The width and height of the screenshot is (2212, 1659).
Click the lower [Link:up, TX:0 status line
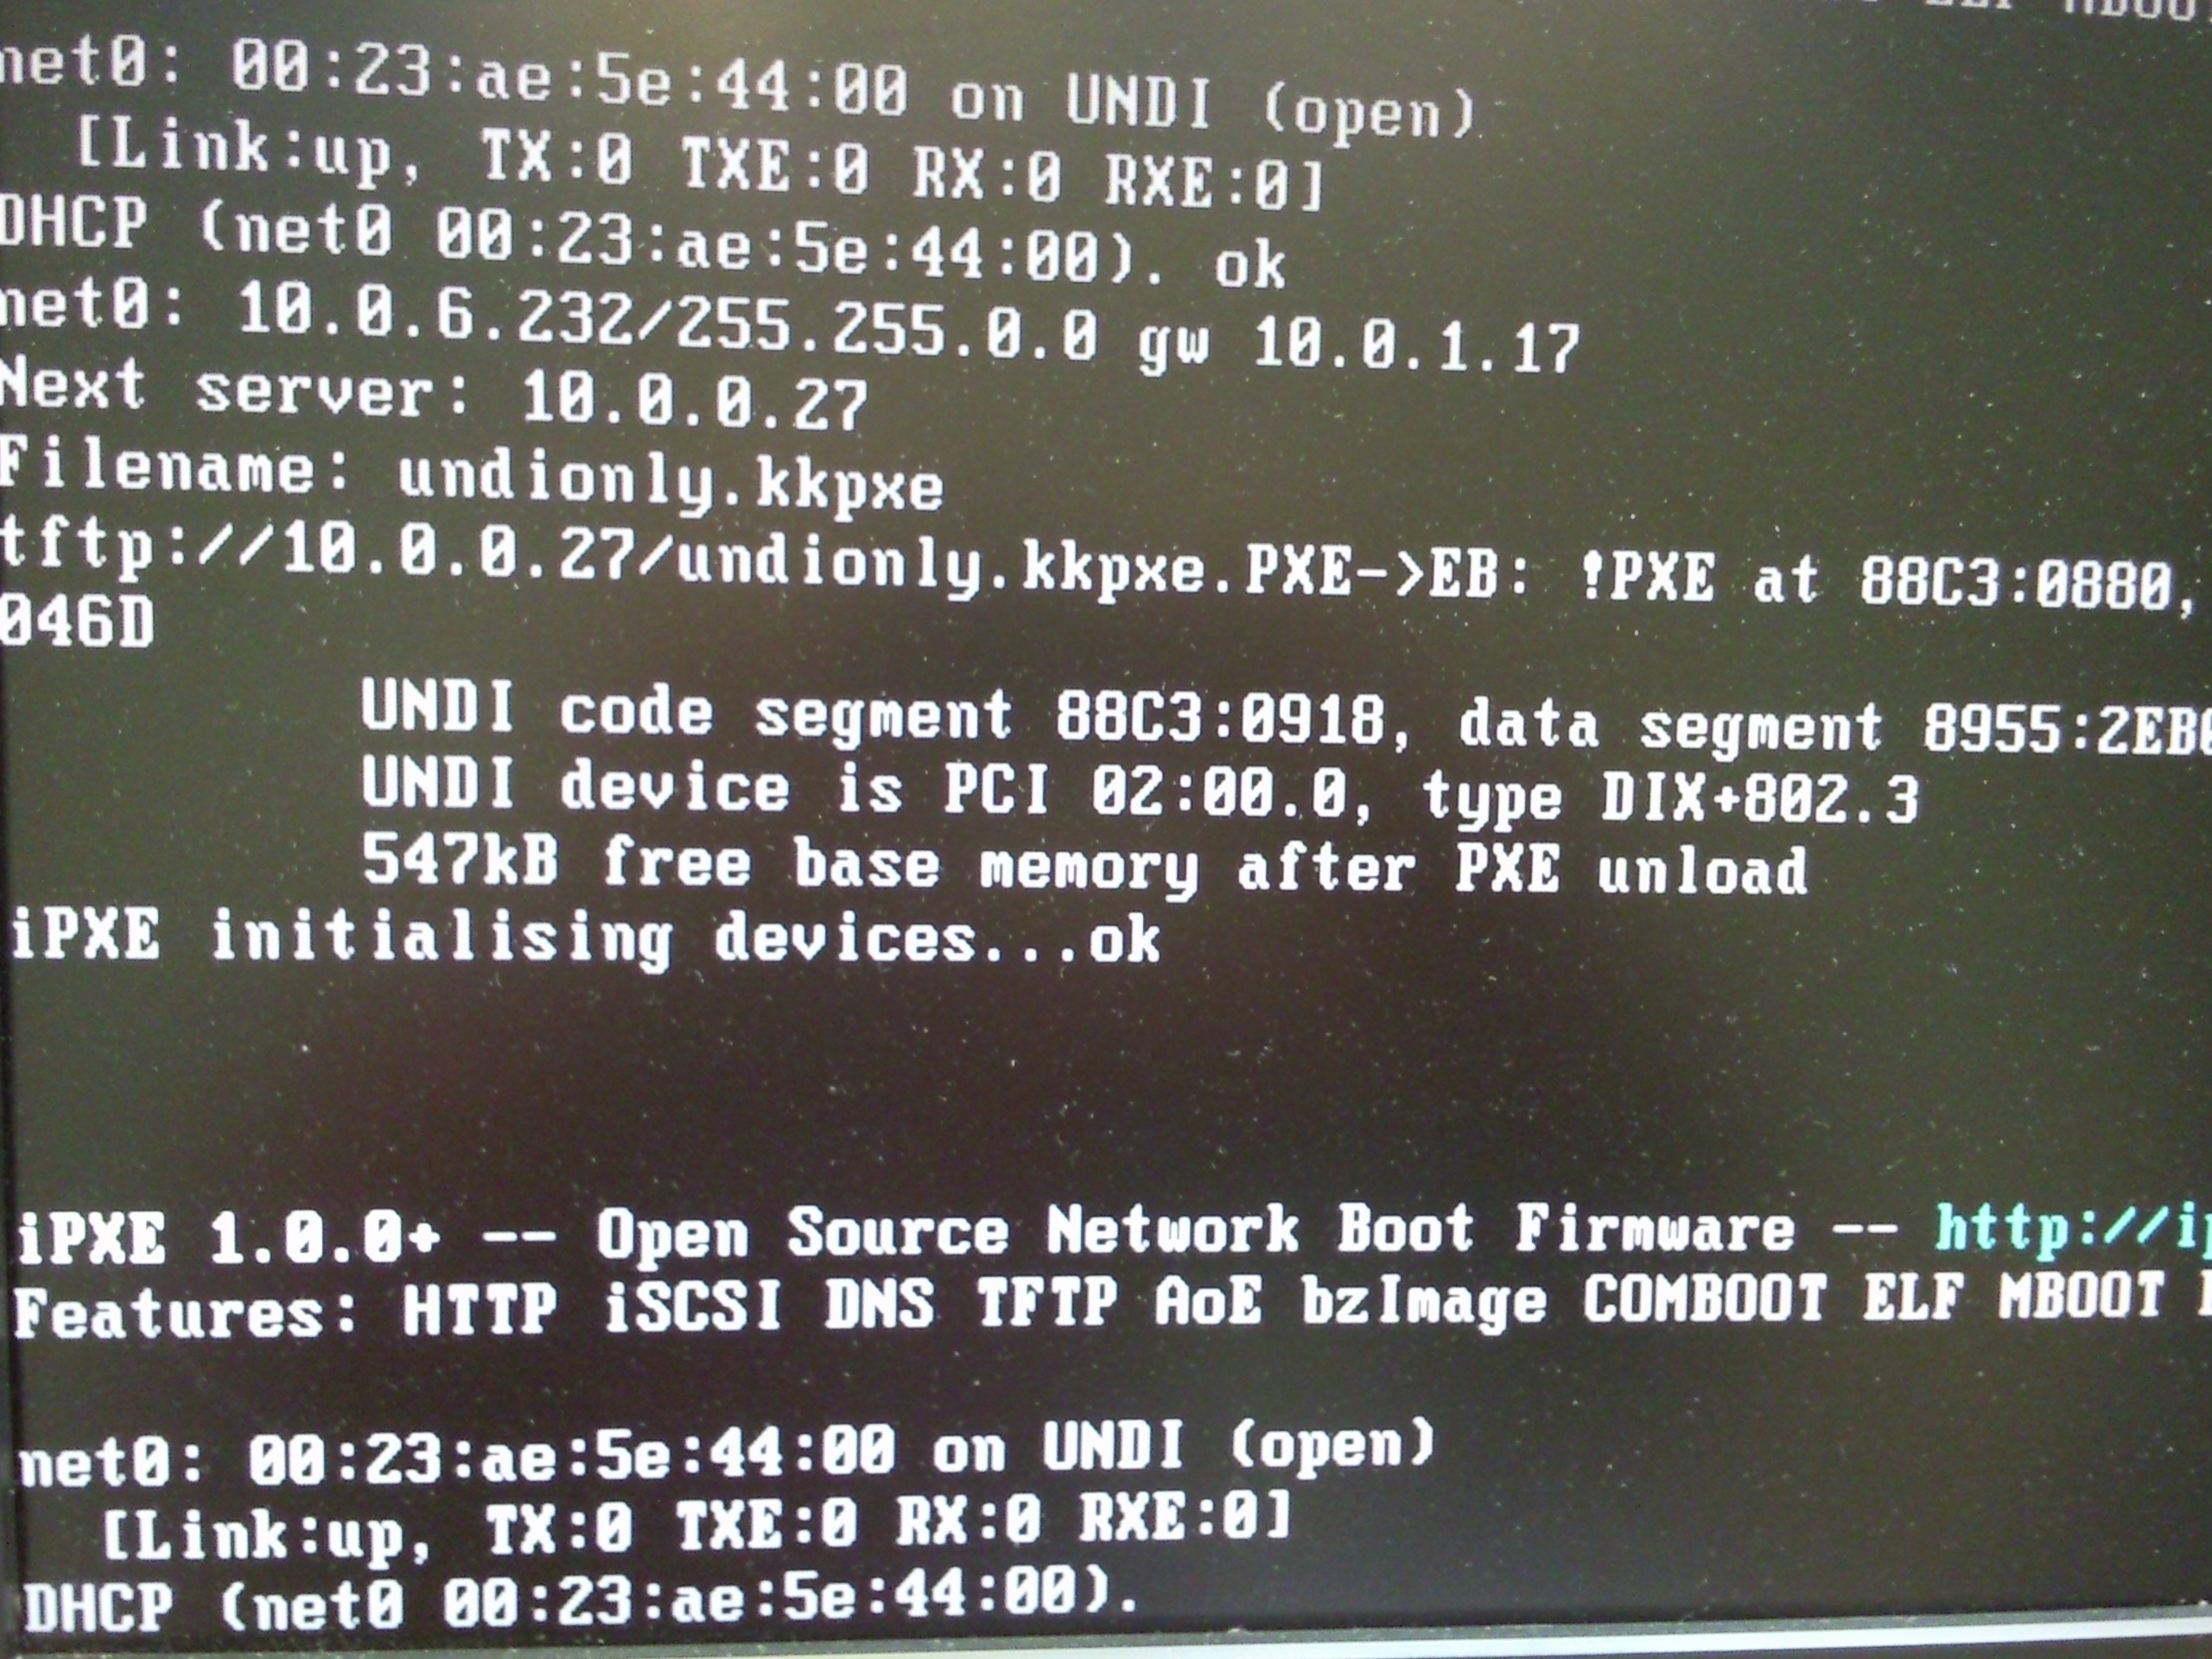697,1523
